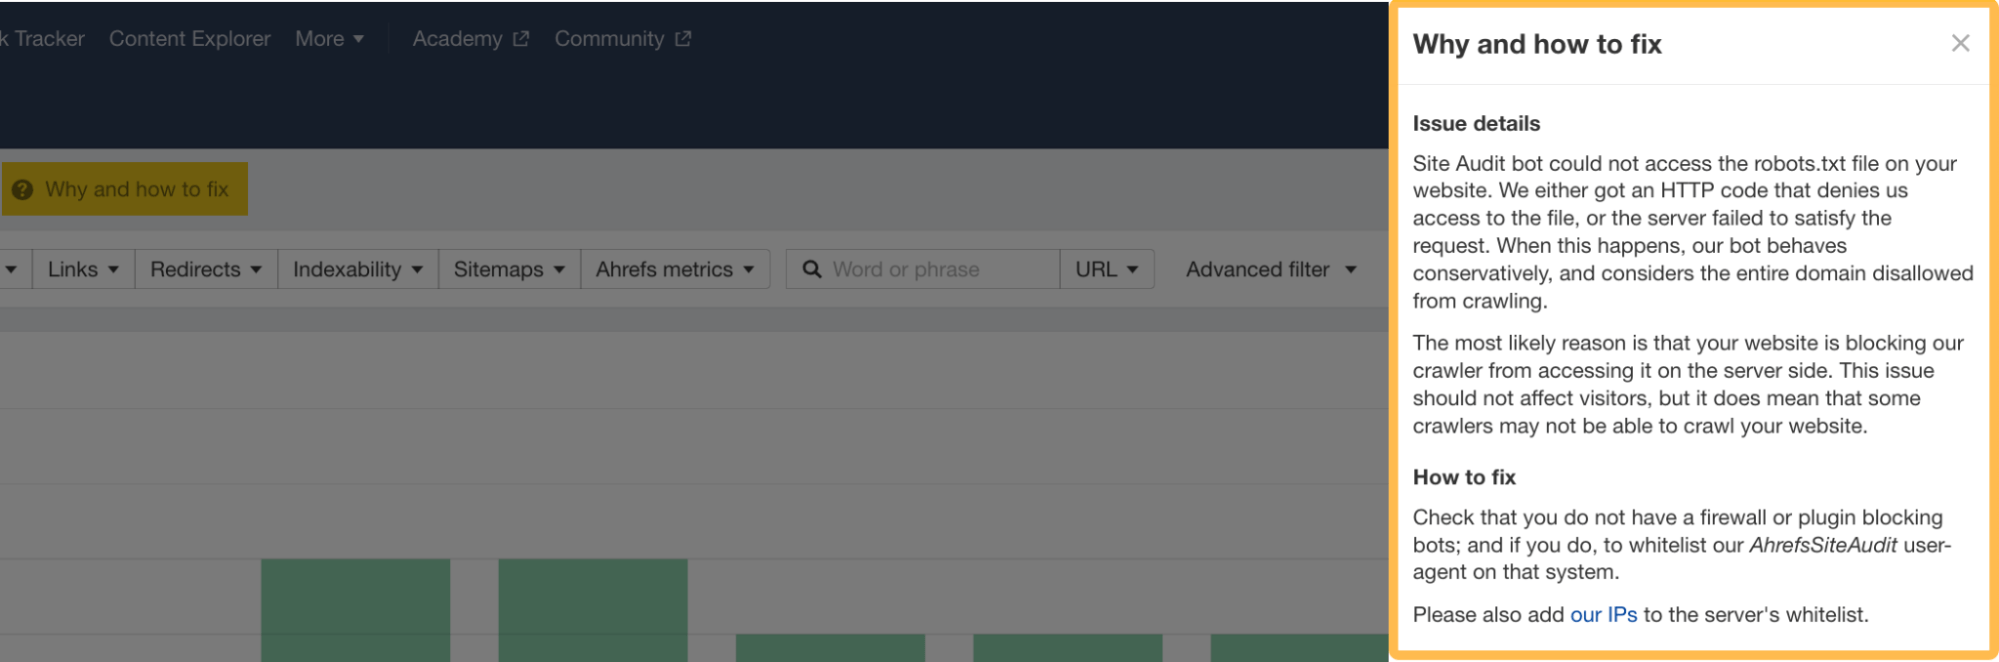Click the magnifier icon in the search filter
This screenshot has width=1999, height=662.
813,268
